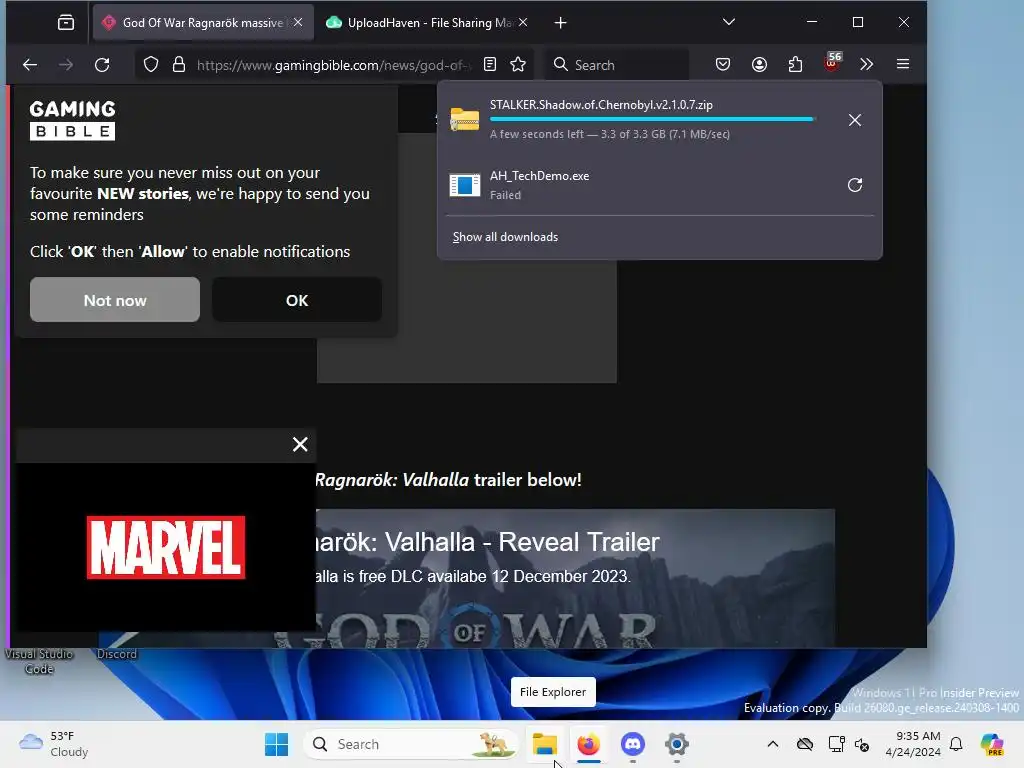This screenshot has width=1024, height=768.
Task: Click the AH_TechDemo.exe failed entry
Action: 640,185
